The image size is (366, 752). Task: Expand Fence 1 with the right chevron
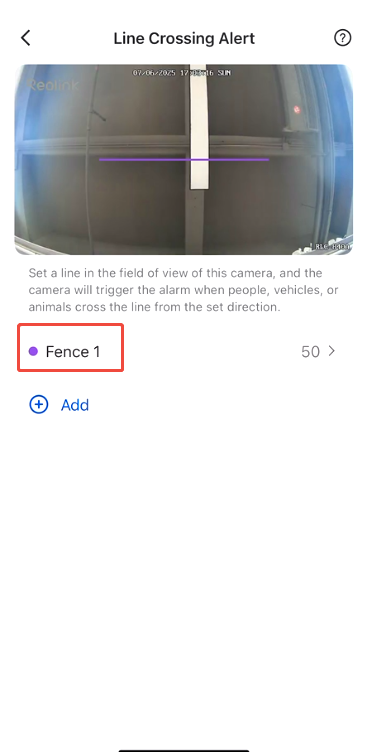[331, 351]
